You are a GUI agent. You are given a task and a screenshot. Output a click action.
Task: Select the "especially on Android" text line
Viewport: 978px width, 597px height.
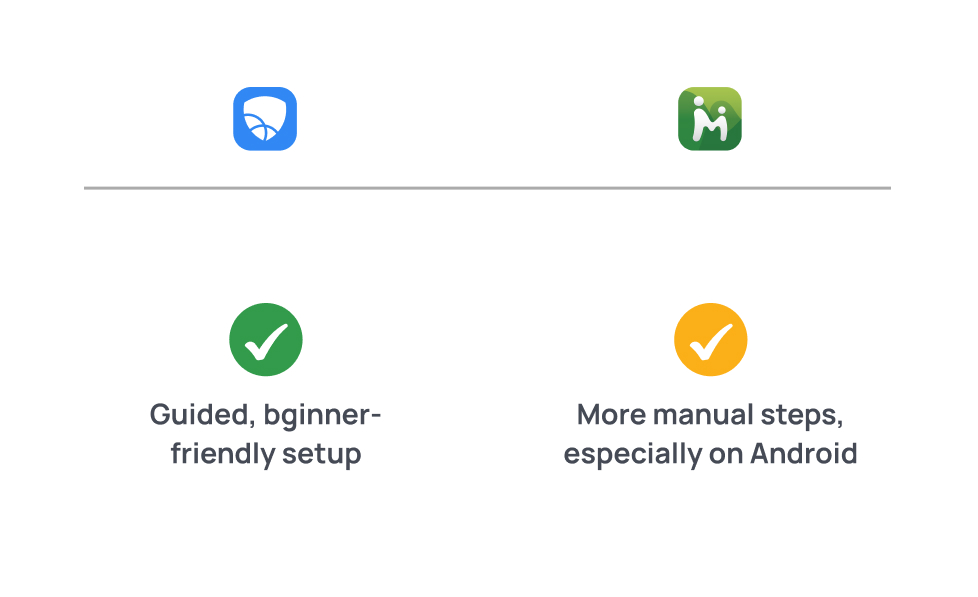[x=711, y=454]
